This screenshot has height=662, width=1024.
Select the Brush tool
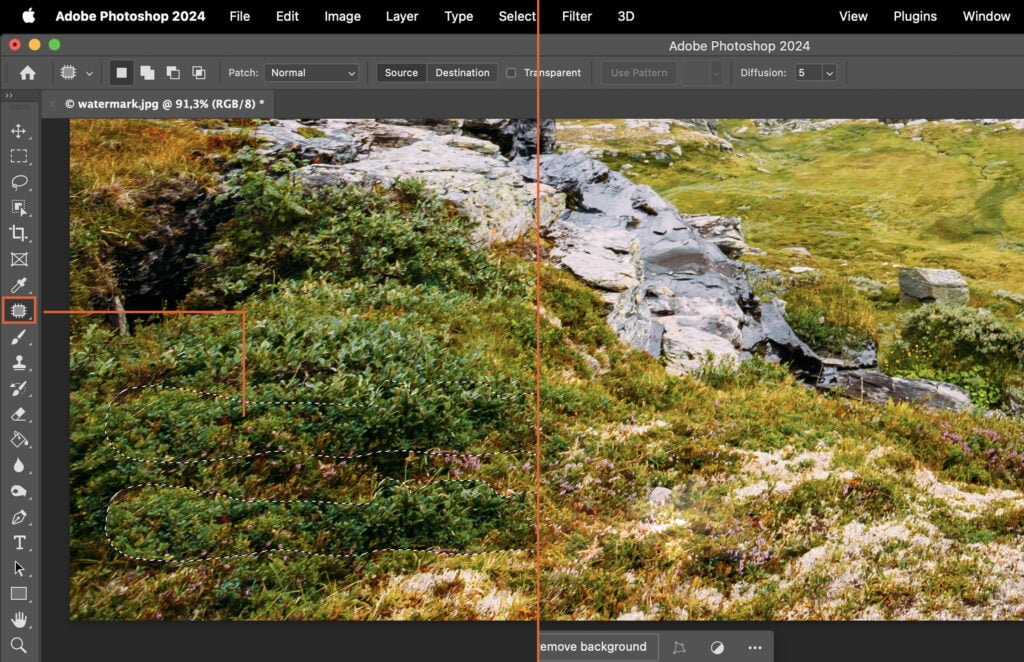[x=19, y=337]
